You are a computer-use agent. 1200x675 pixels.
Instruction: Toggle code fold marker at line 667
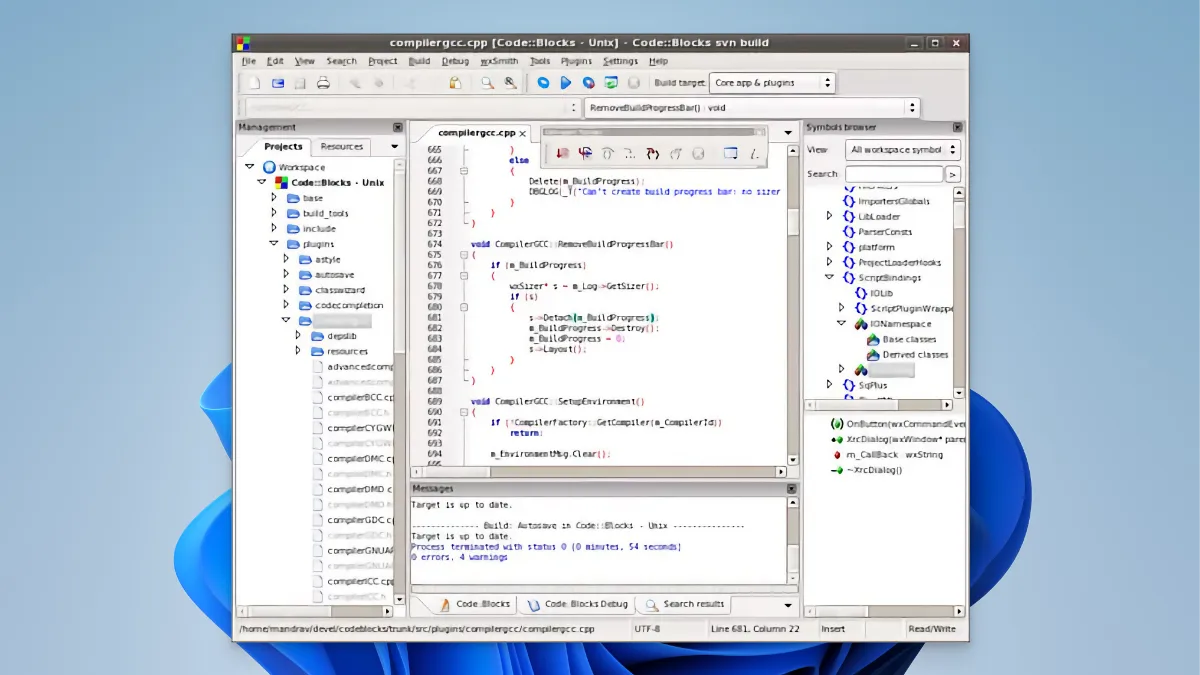pyautogui.click(x=463, y=171)
